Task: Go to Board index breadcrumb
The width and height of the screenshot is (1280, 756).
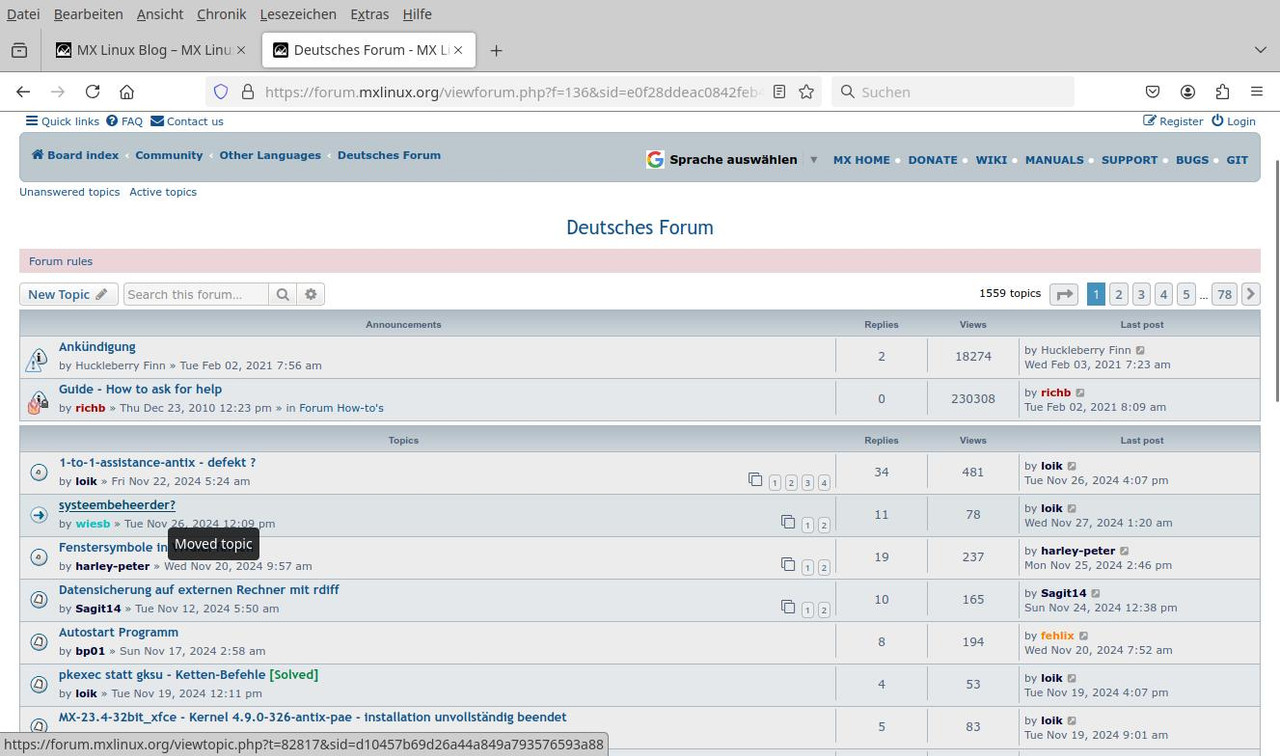Action: 75,155
